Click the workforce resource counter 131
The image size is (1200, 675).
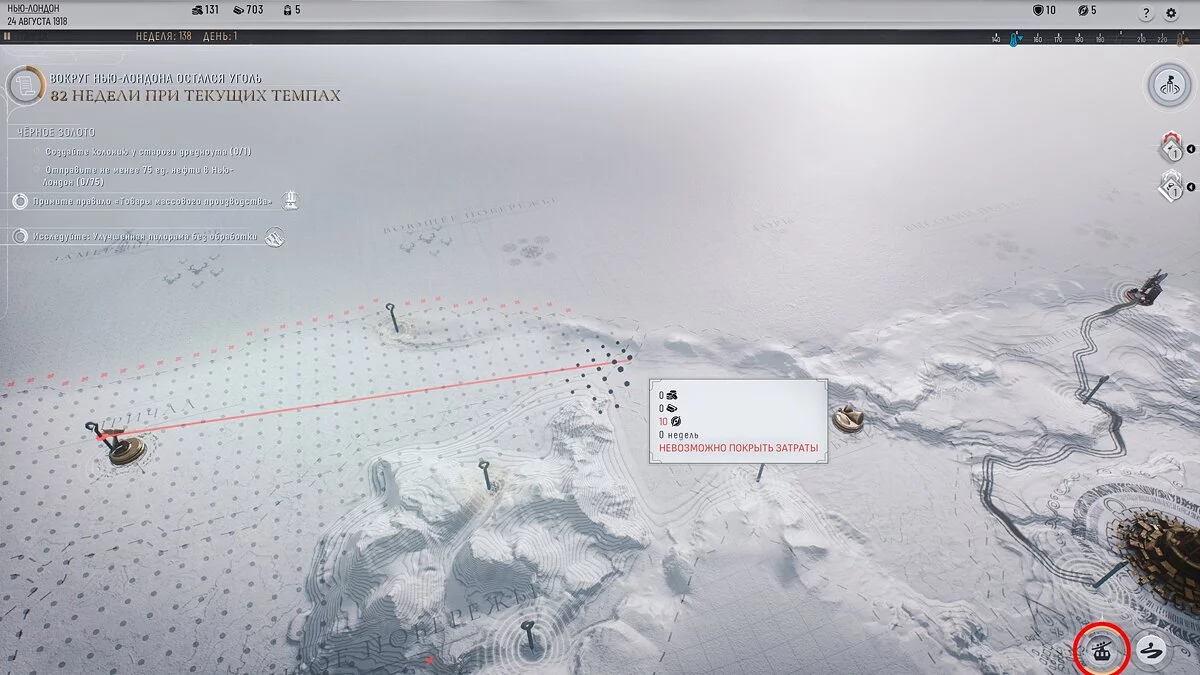204,10
